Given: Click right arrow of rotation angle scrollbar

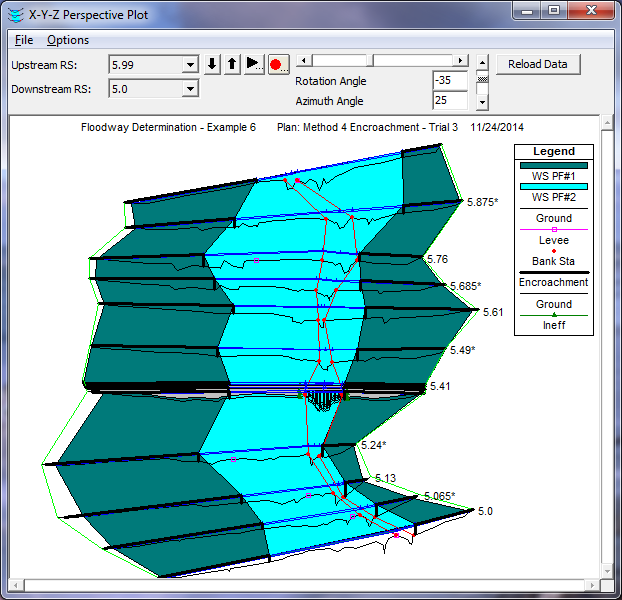Looking at the screenshot, I should click(x=459, y=60).
